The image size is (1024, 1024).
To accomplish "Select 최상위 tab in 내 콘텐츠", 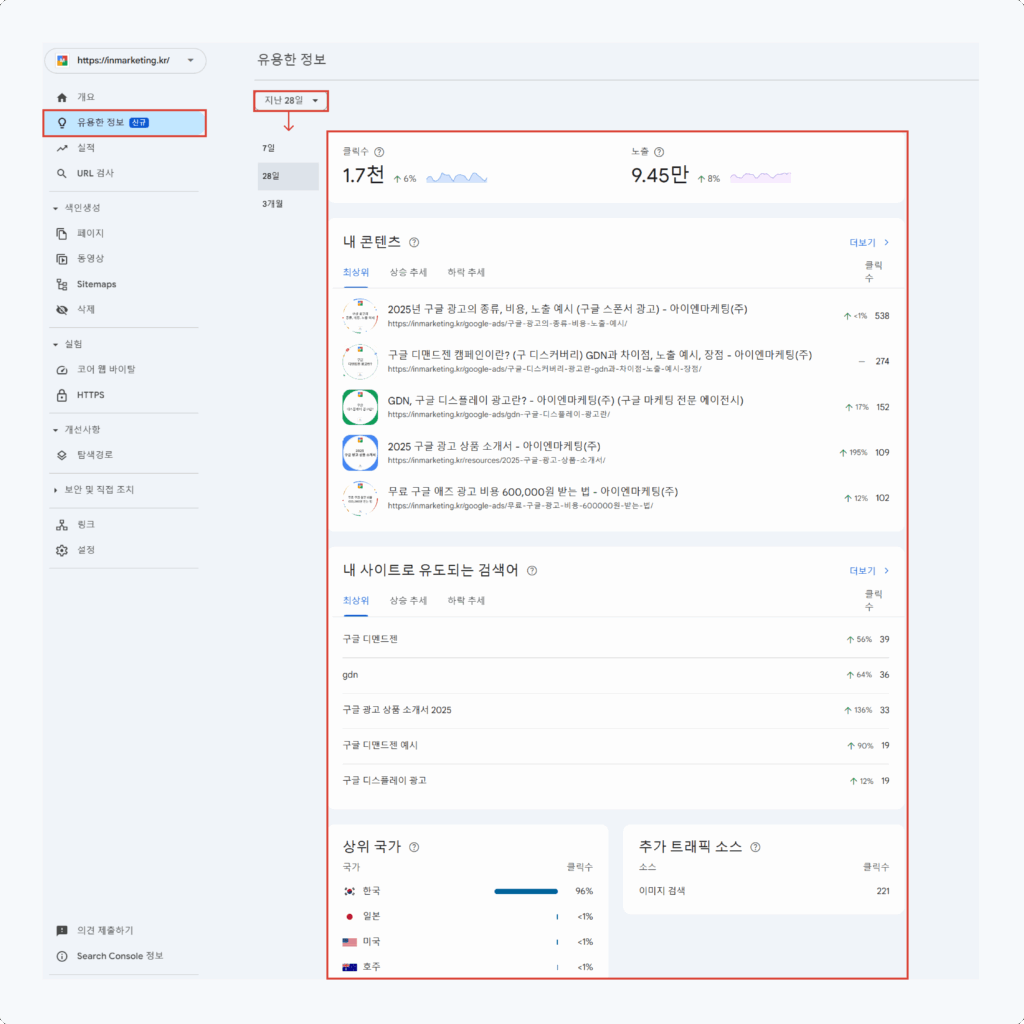I will (x=356, y=272).
